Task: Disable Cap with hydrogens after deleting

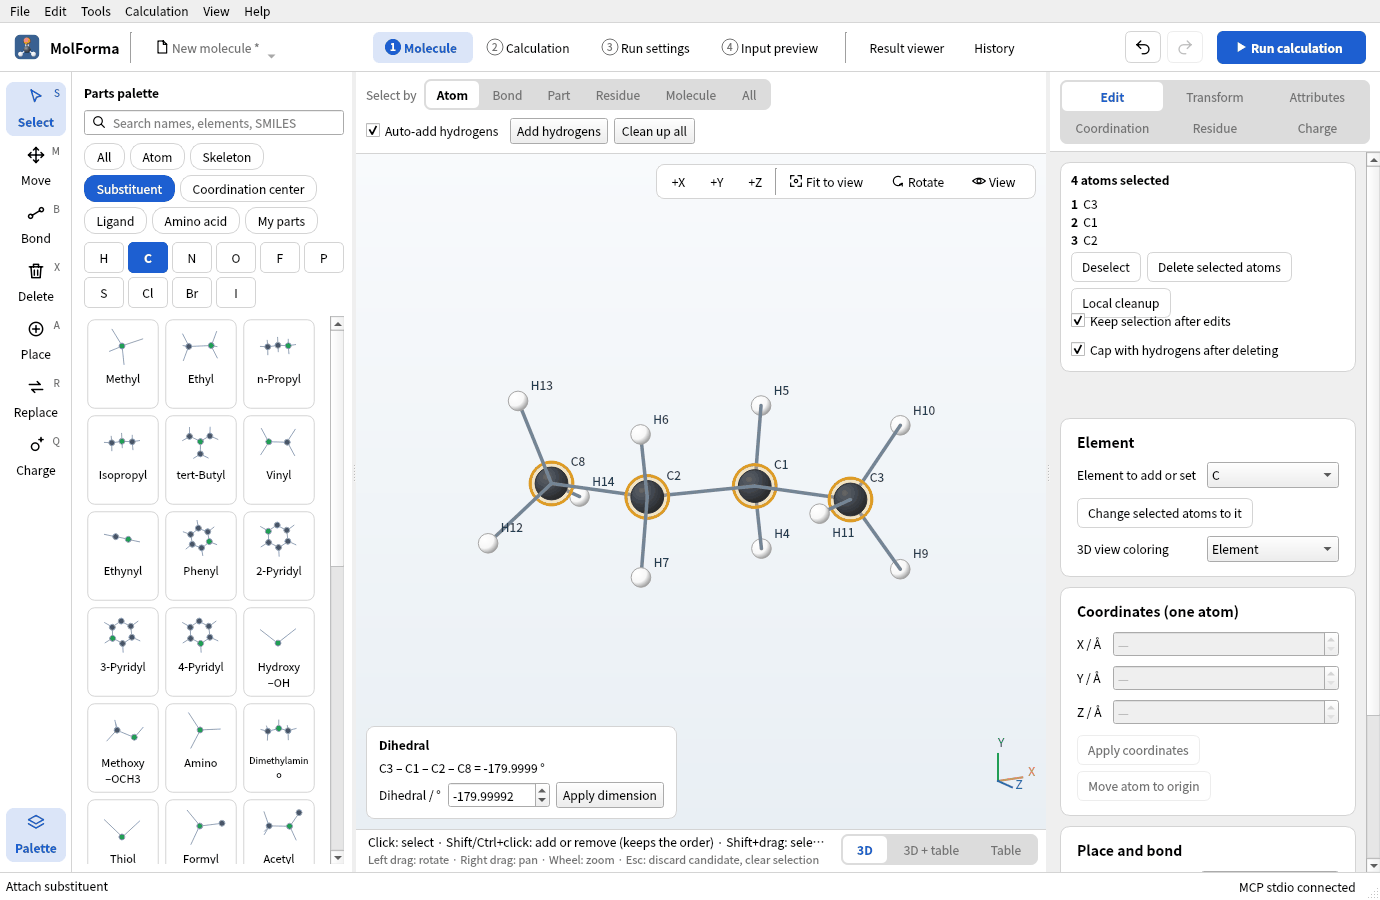Action: [x=1078, y=350]
